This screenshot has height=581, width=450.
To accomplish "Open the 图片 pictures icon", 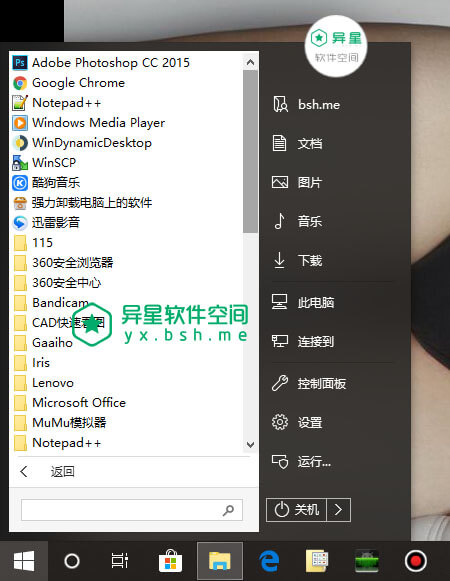I will pyautogui.click(x=280, y=182).
